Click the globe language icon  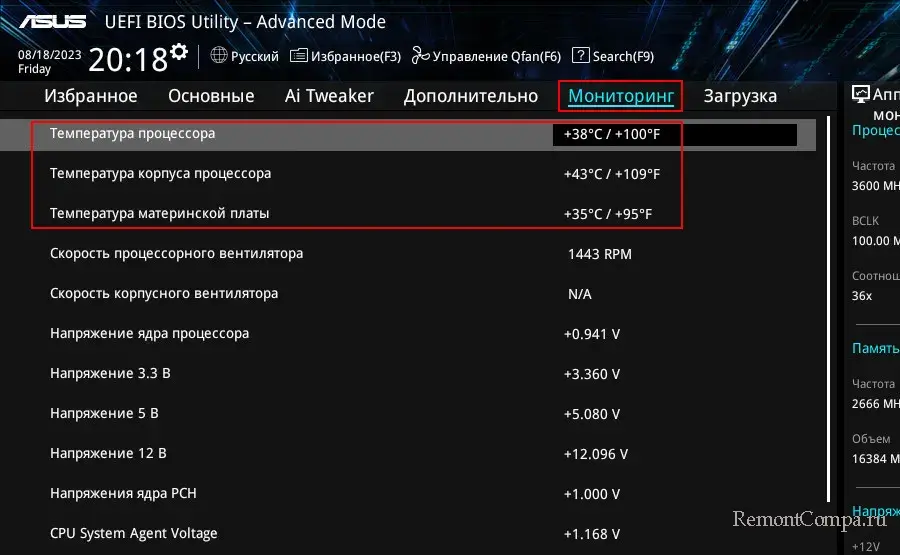pos(219,56)
